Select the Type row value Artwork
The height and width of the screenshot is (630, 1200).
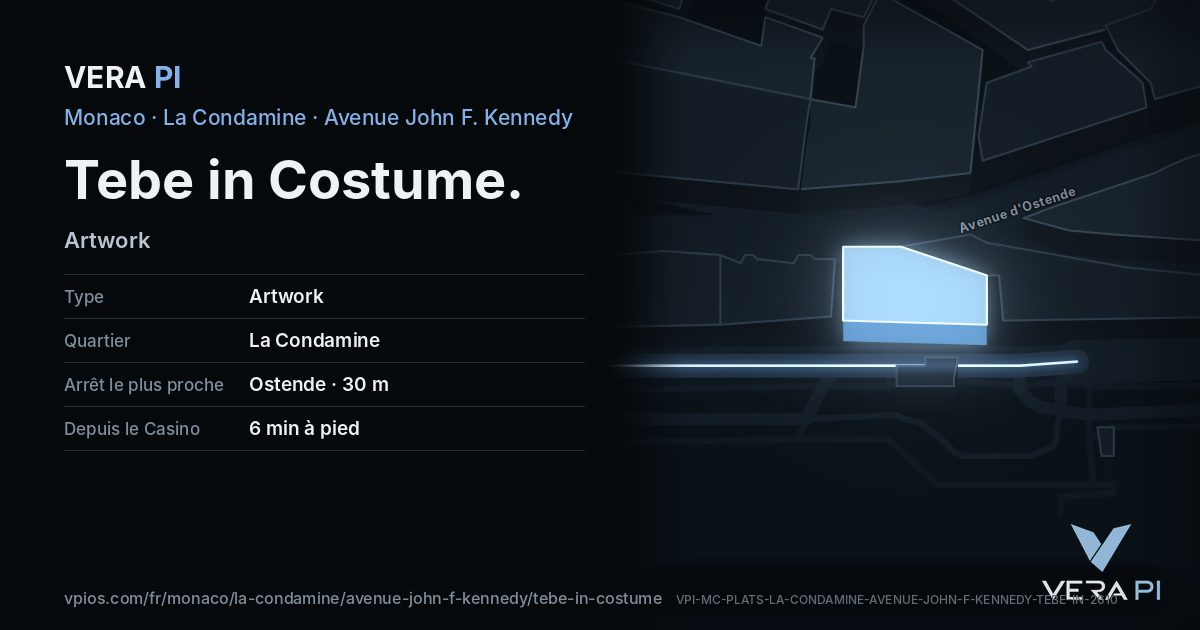(286, 296)
